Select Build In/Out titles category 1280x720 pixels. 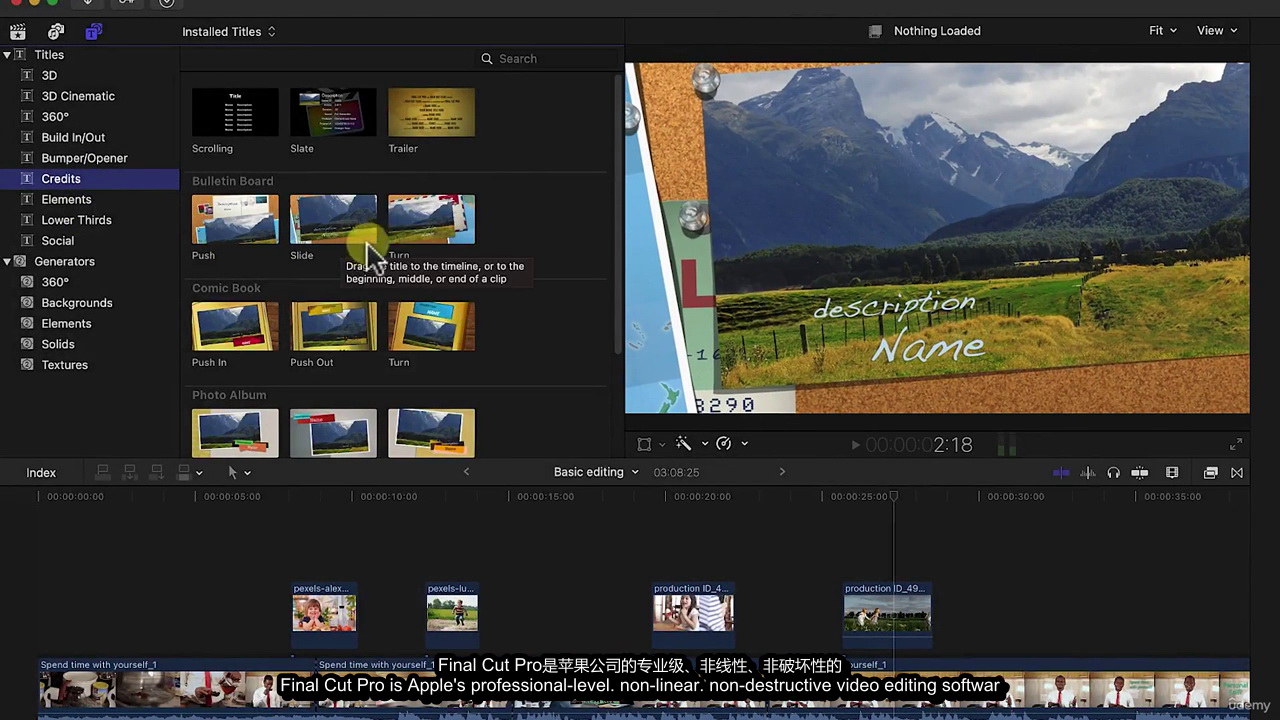pyautogui.click(x=73, y=137)
